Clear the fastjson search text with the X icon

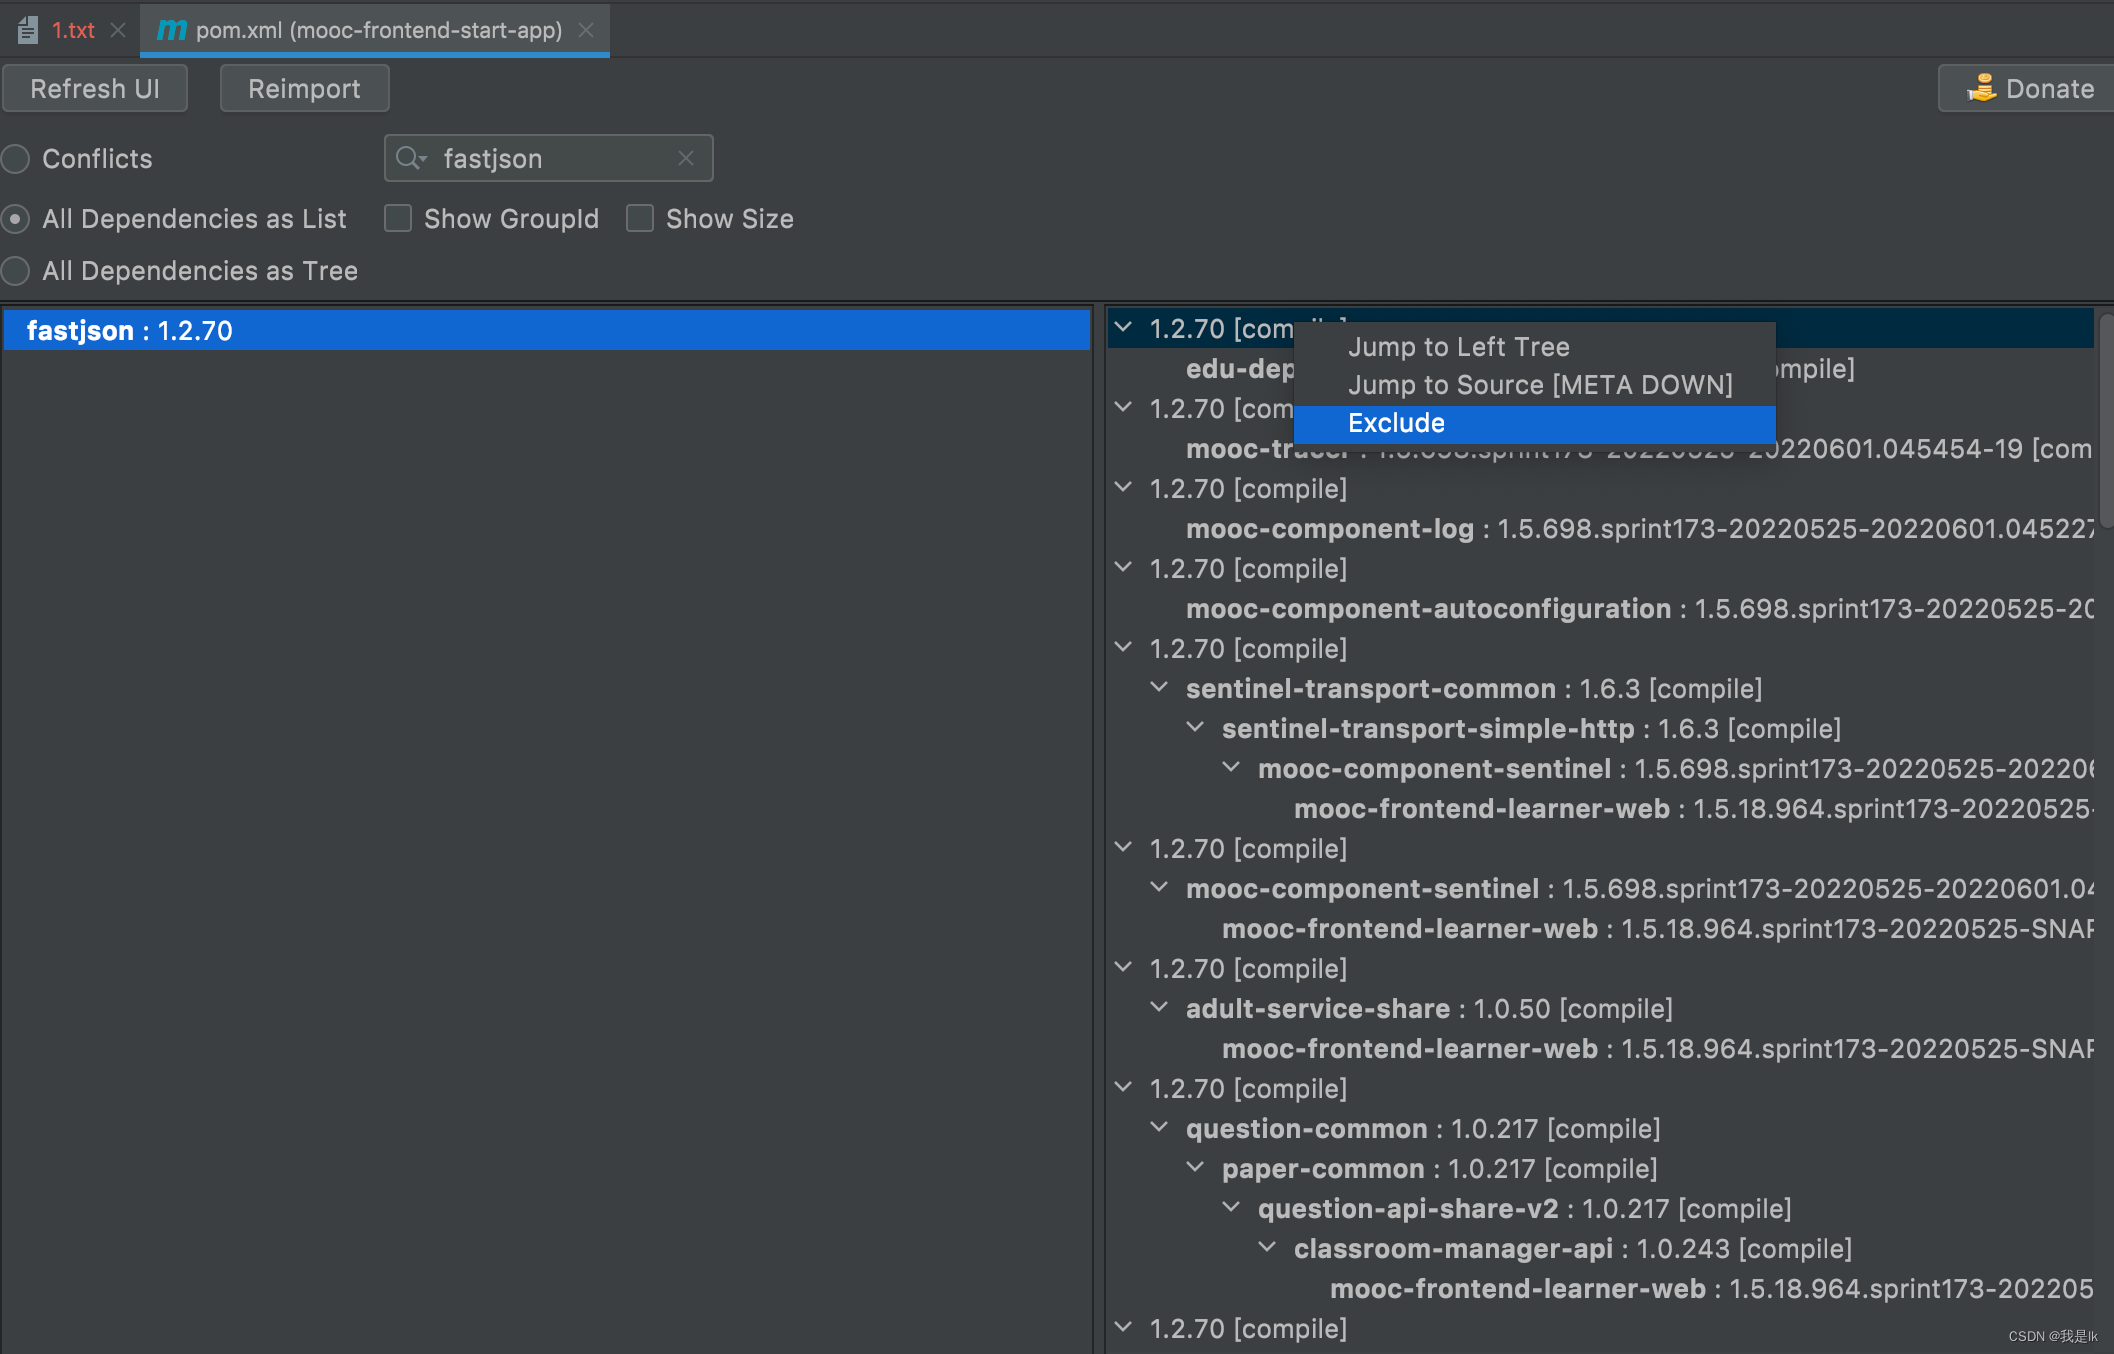[686, 158]
